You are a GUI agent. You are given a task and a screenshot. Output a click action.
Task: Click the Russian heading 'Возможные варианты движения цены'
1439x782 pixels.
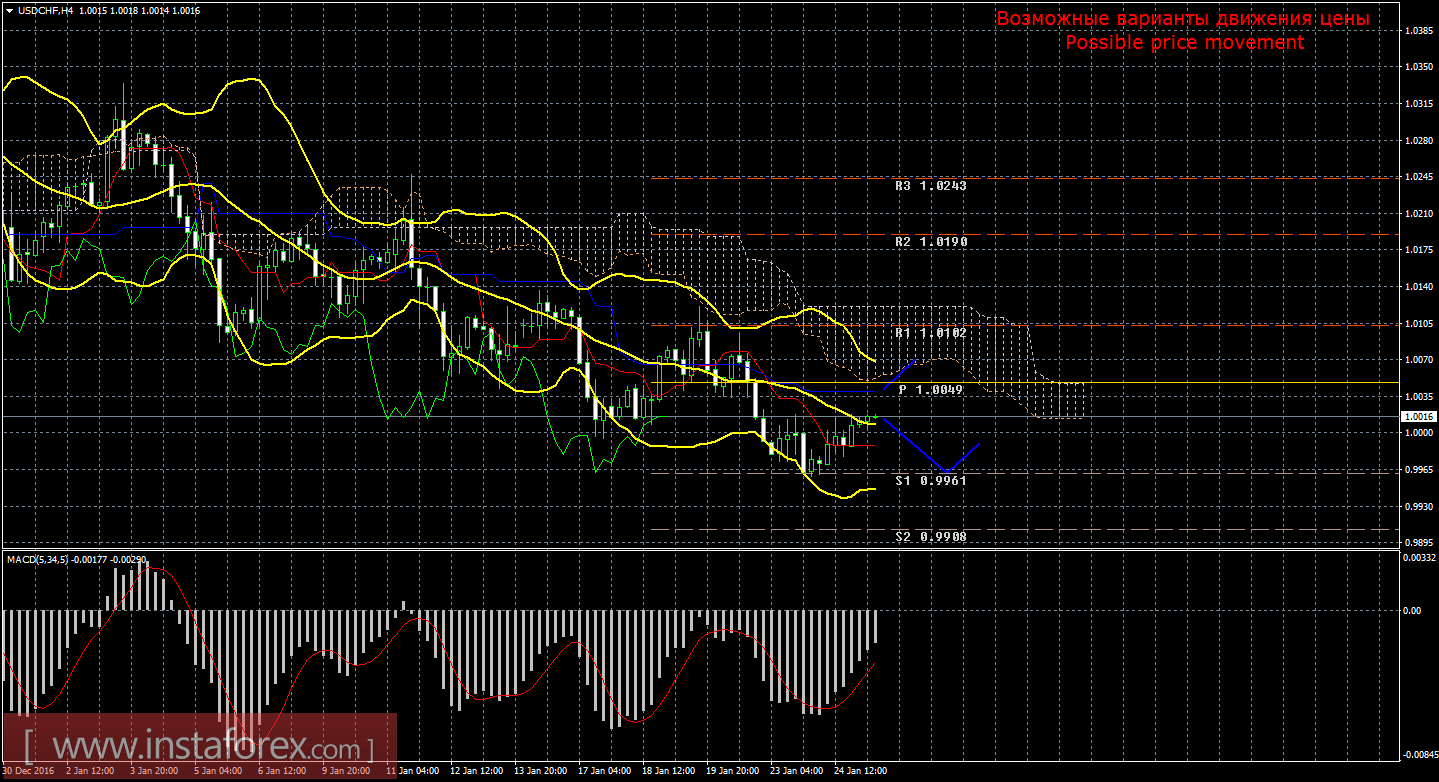1183,19
